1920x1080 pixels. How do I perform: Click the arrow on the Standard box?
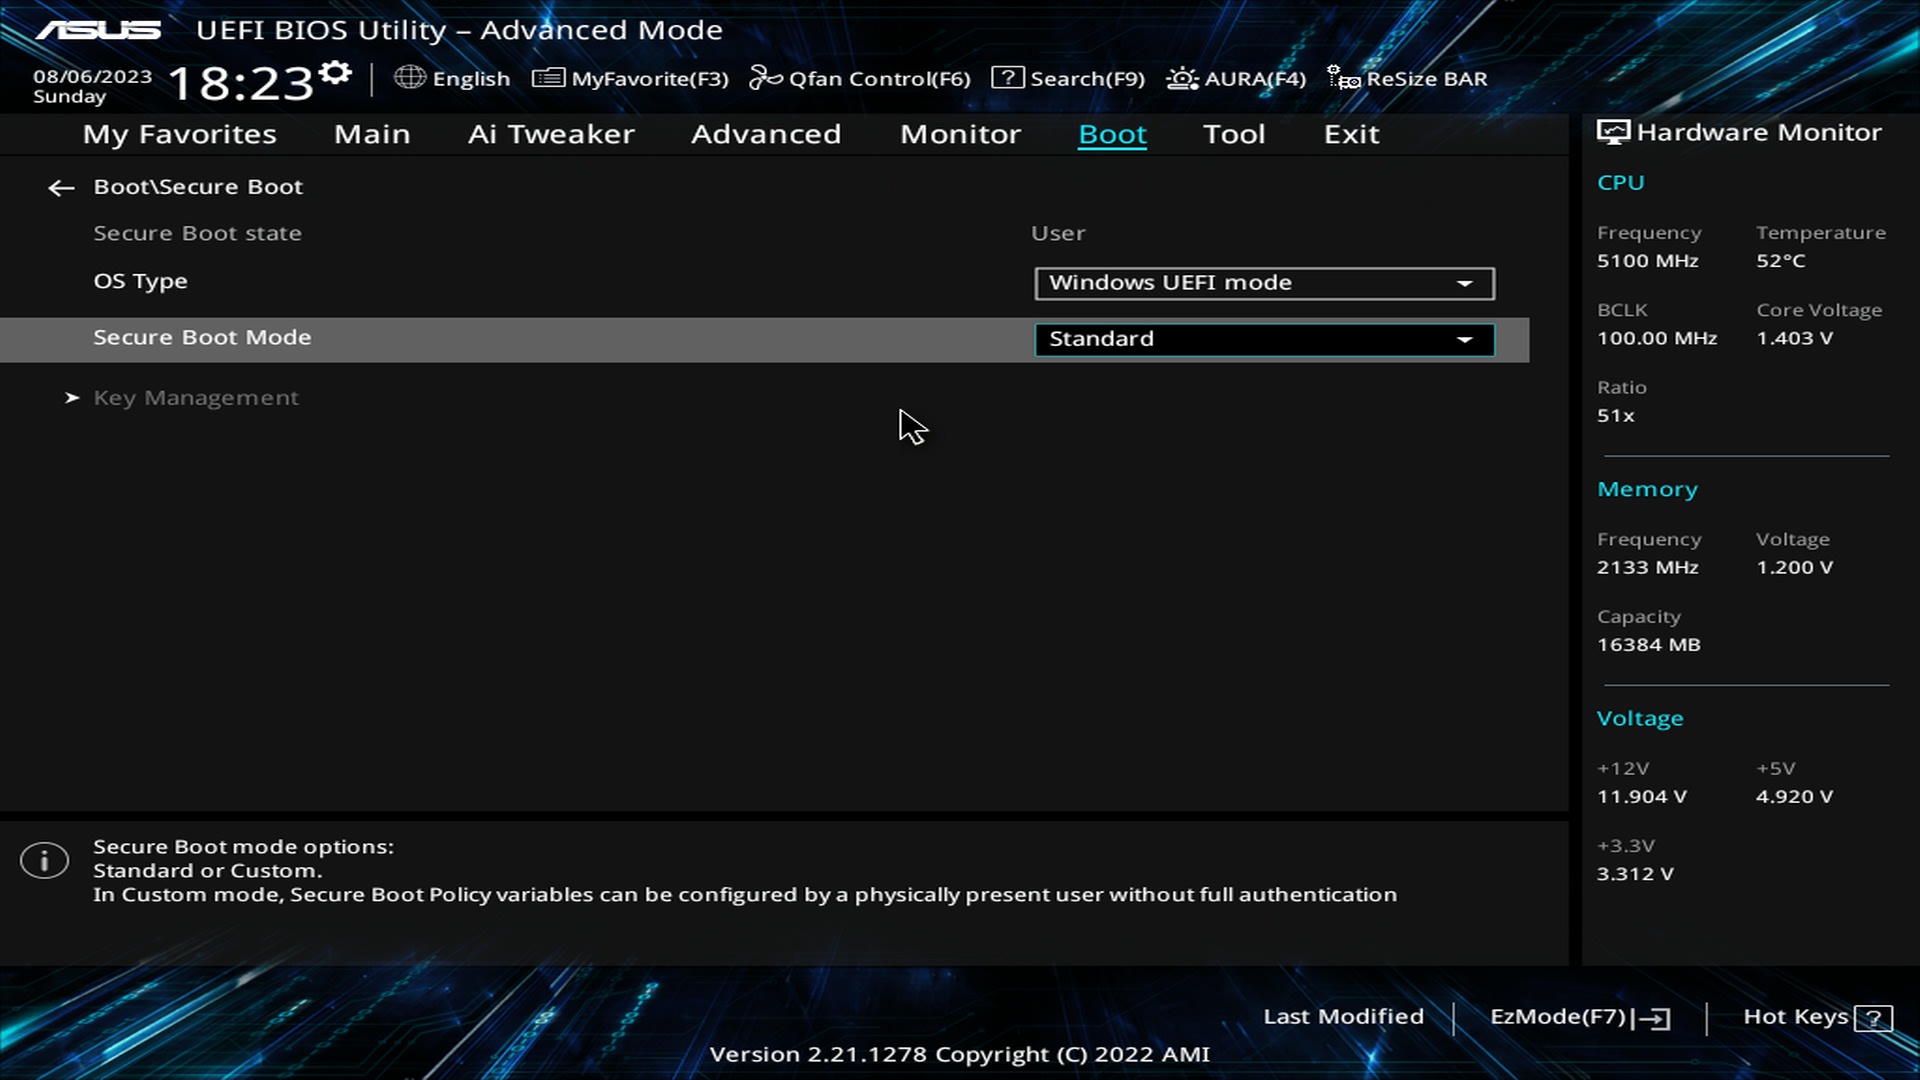click(1465, 340)
